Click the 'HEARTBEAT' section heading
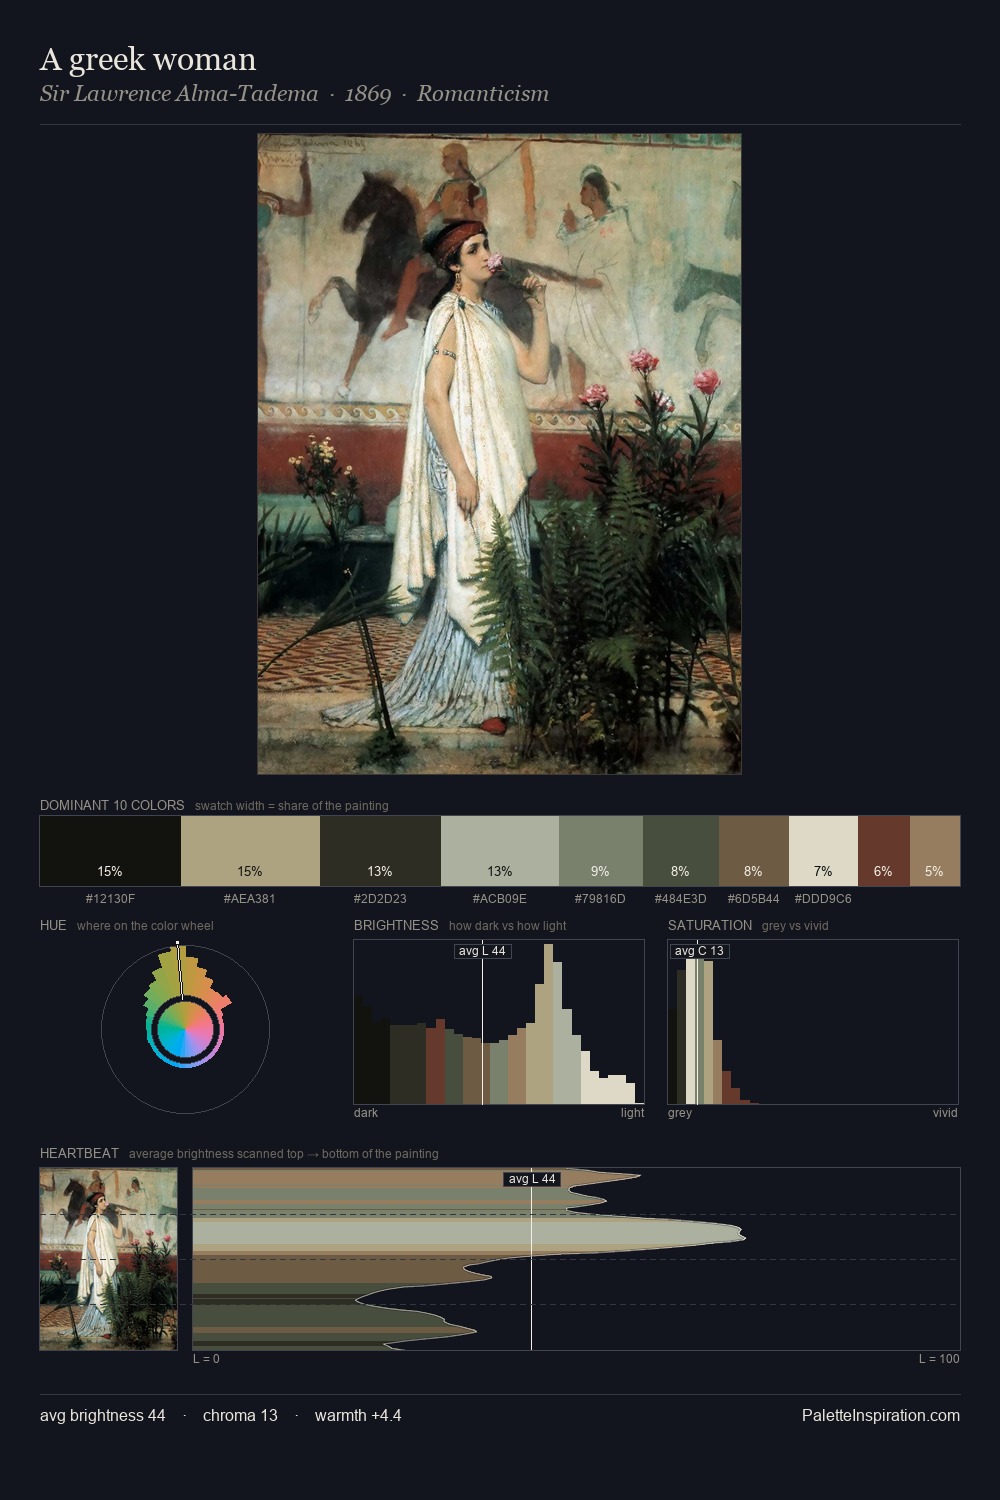 tap(79, 1153)
